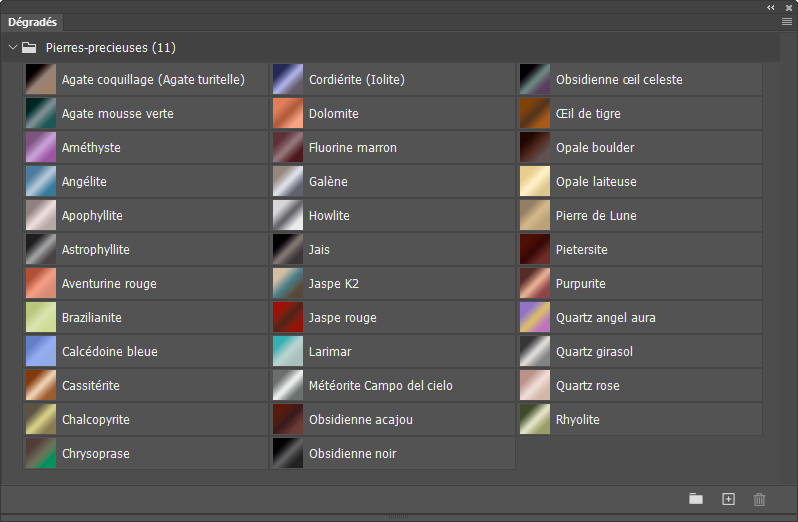The image size is (798, 522).
Task: Click the create new group folder icon
Action: 696,499
